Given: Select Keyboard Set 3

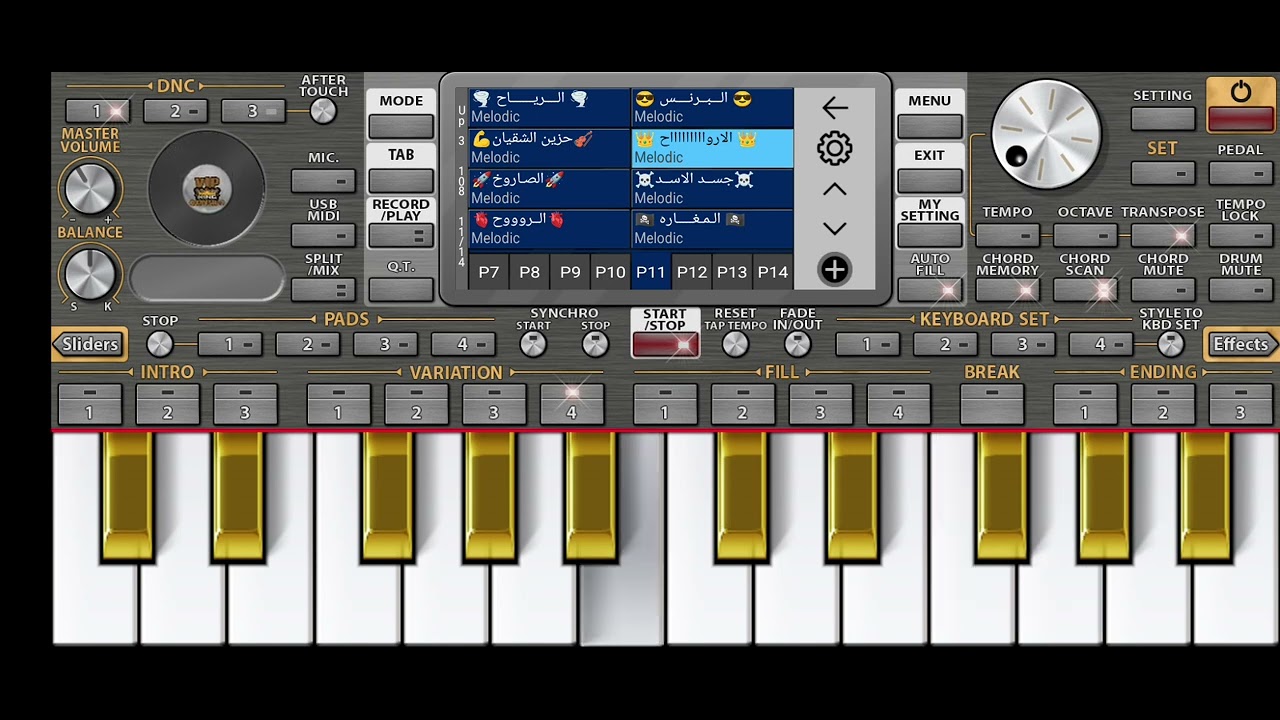Looking at the screenshot, I should pyautogui.click(x=1023, y=345).
